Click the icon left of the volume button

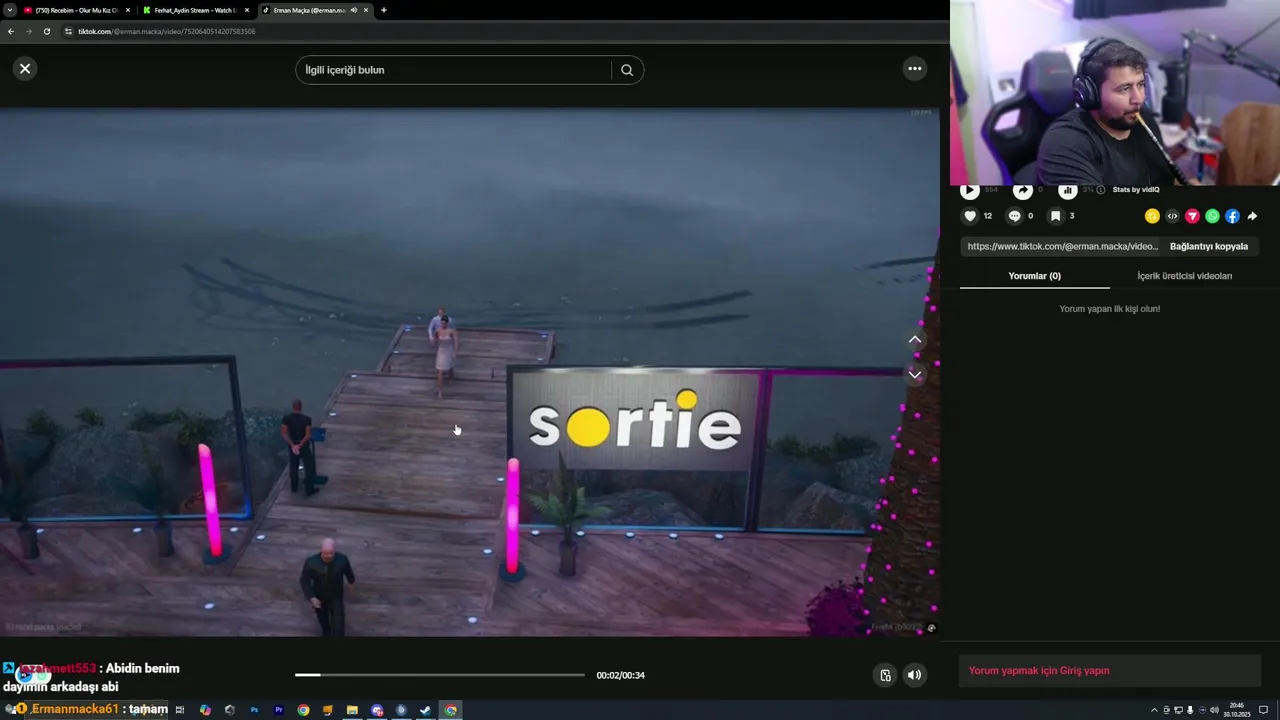point(885,675)
